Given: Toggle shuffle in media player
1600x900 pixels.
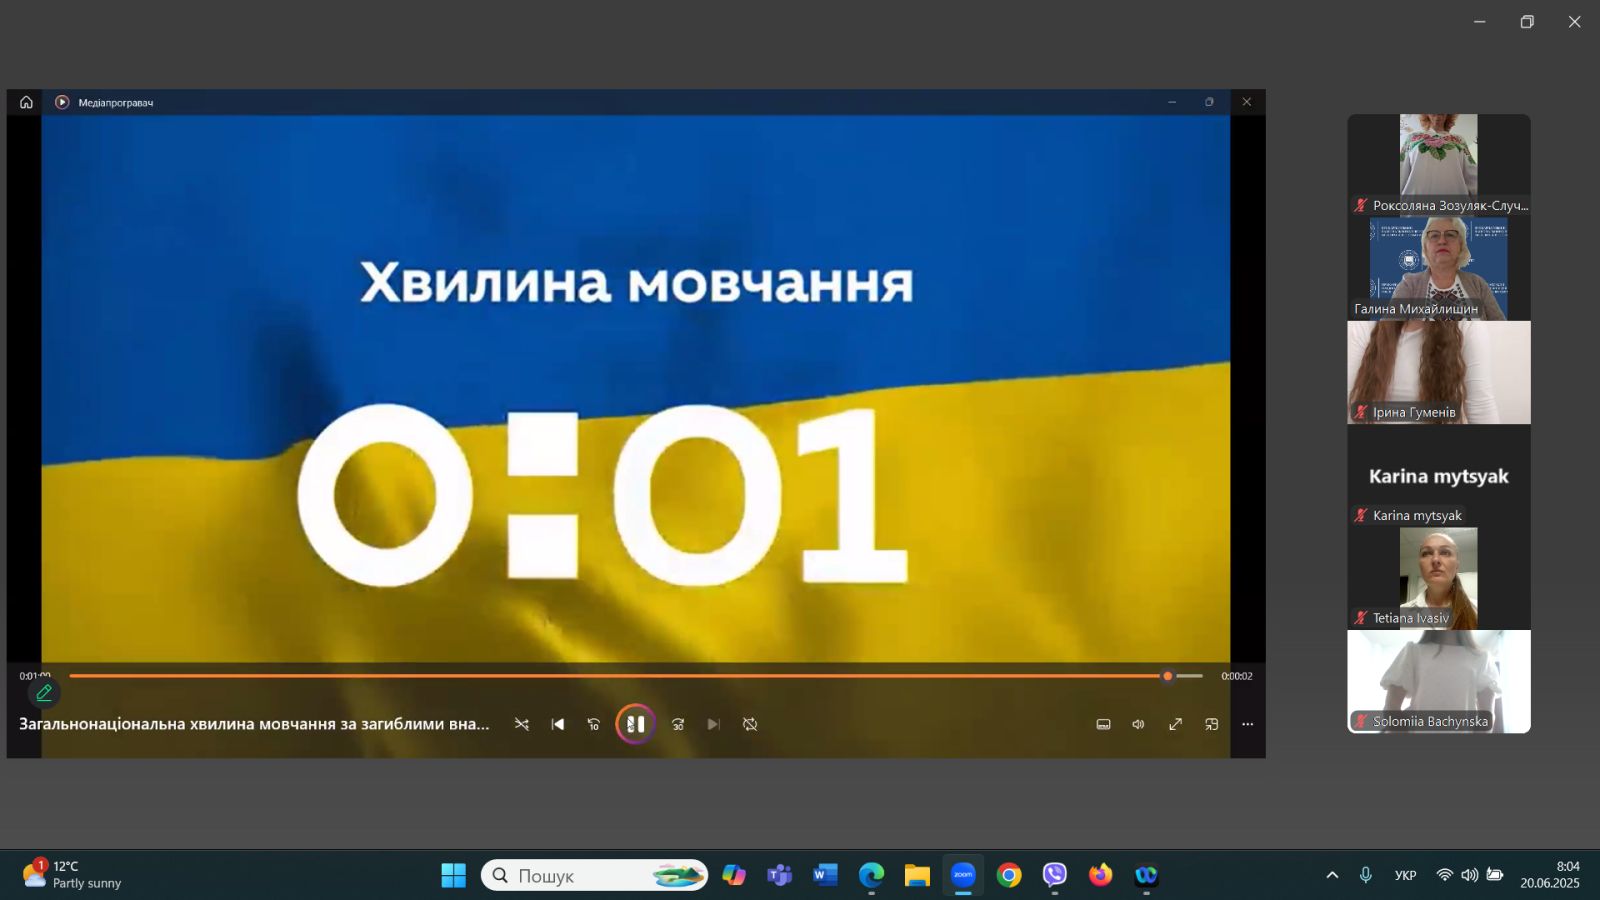Looking at the screenshot, I should [x=521, y=724].
